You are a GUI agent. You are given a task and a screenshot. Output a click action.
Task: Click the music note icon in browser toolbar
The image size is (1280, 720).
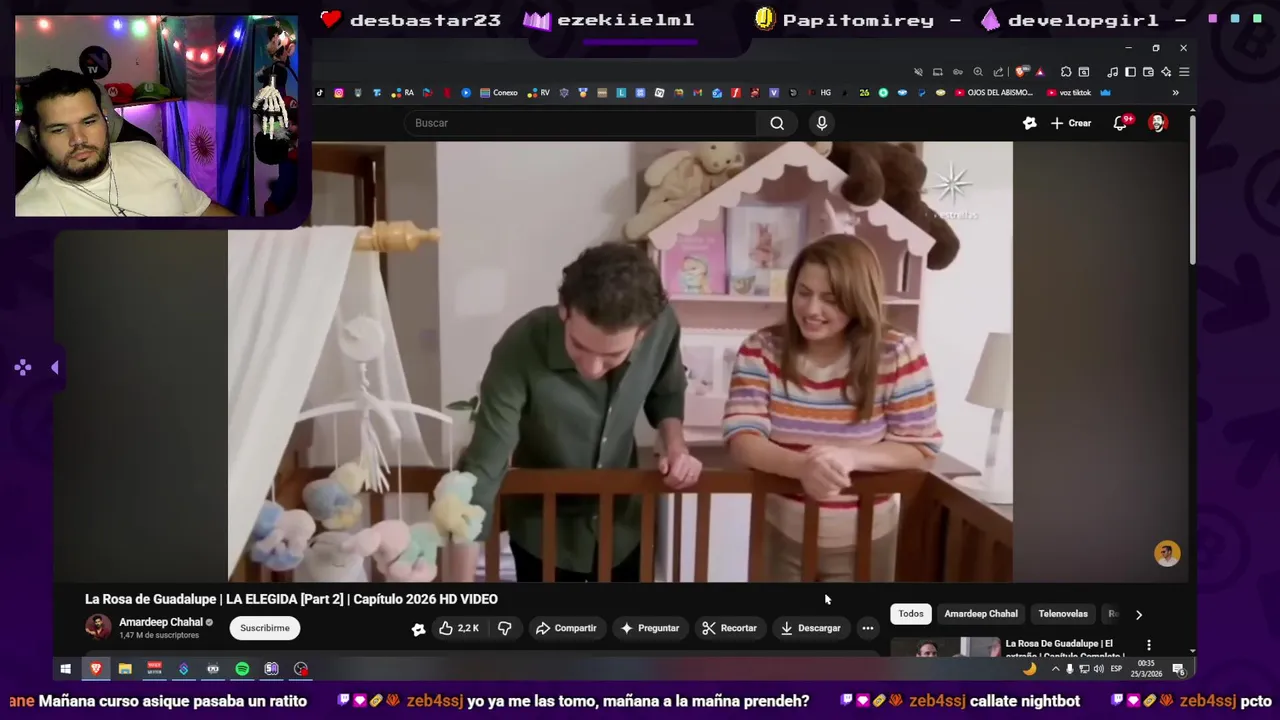(x=1112, y=72)
